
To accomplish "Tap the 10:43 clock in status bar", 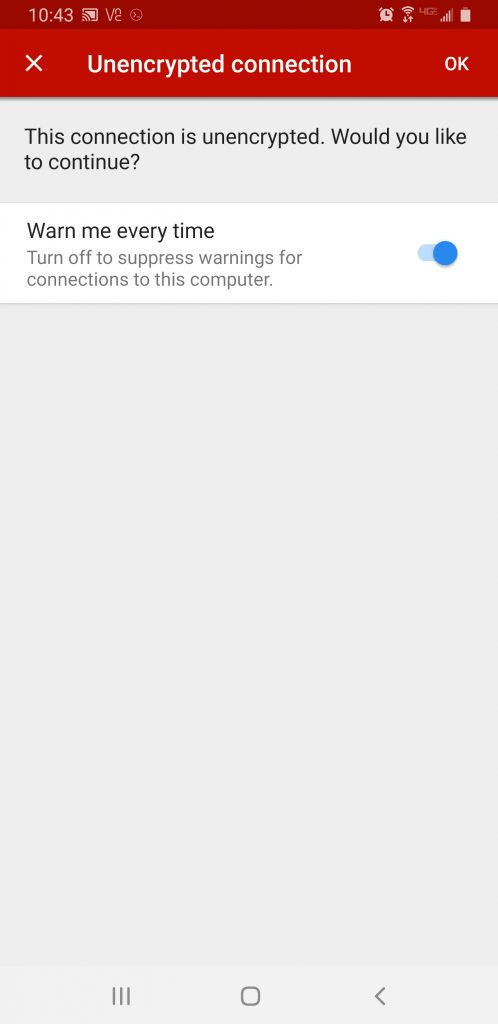I will point(51,15).
